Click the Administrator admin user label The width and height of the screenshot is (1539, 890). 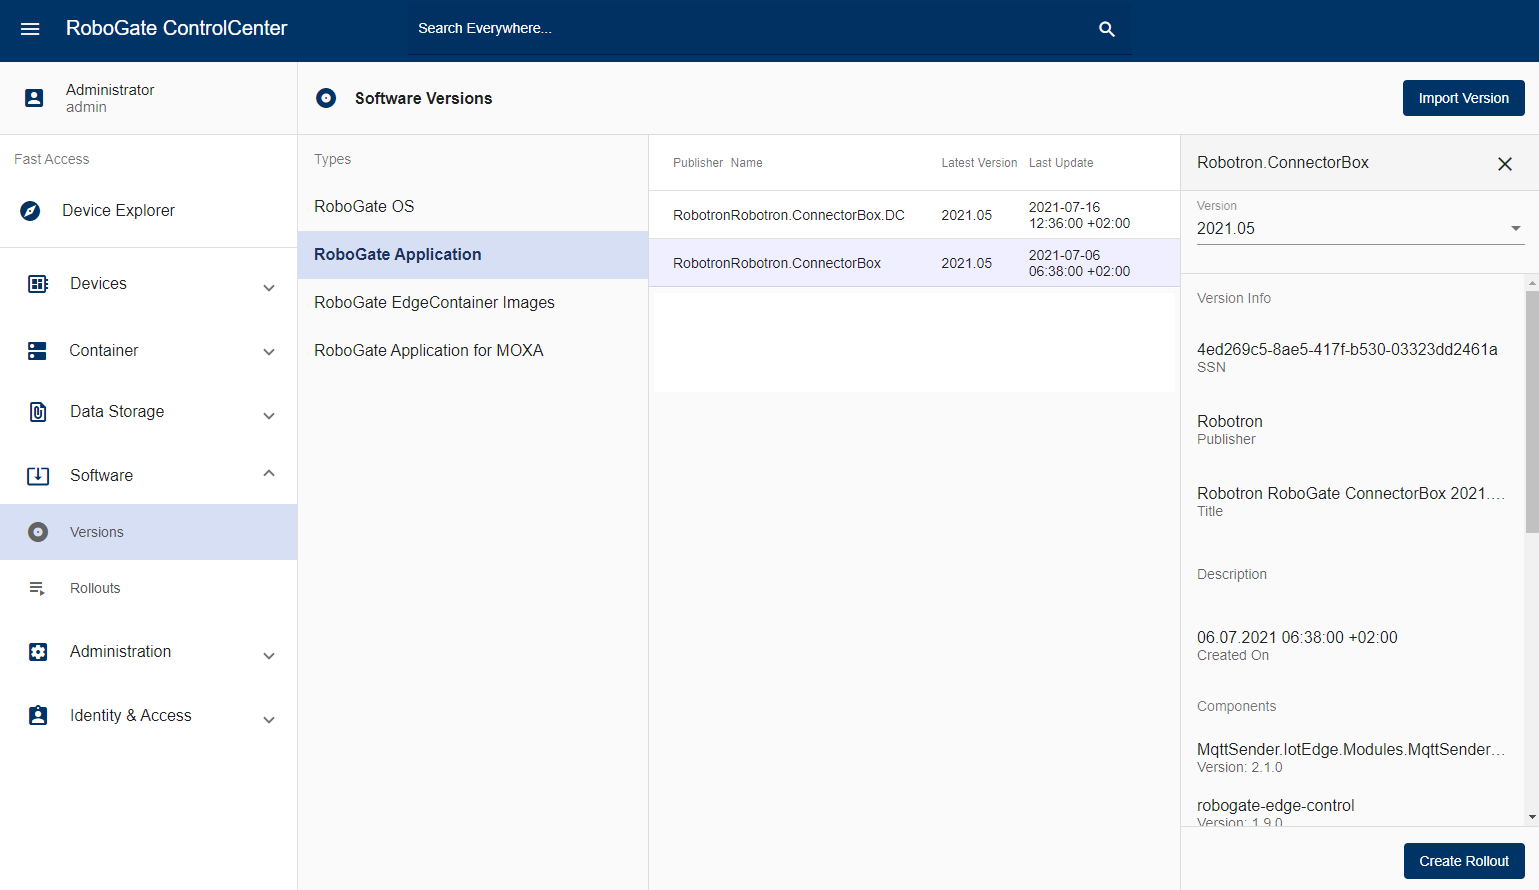point(110,98)
